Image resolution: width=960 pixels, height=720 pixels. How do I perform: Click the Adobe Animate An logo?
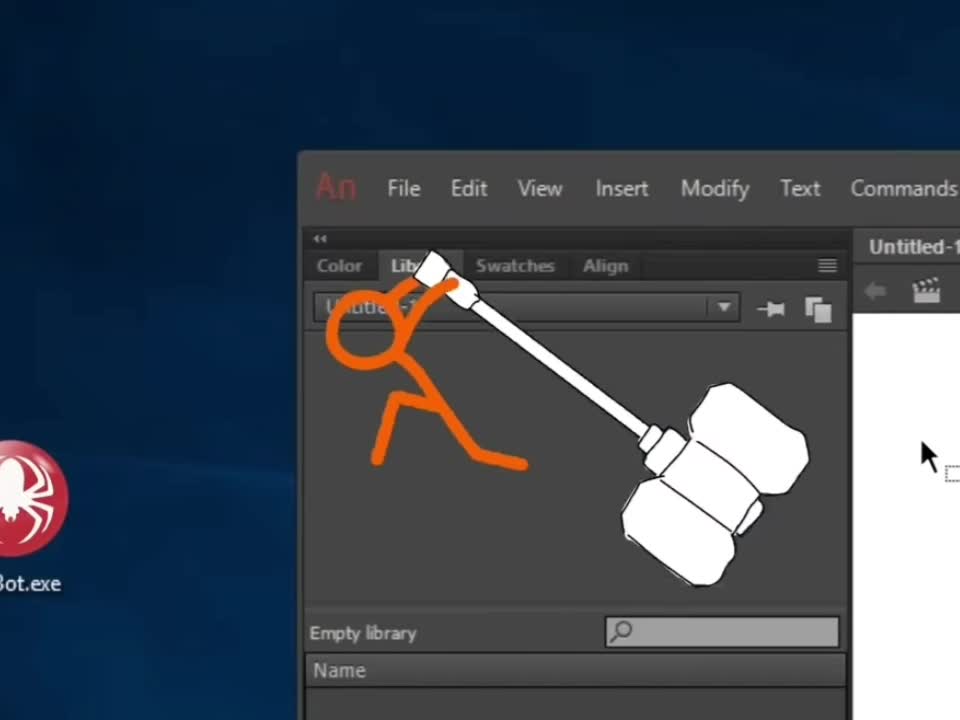pos(336,187)
